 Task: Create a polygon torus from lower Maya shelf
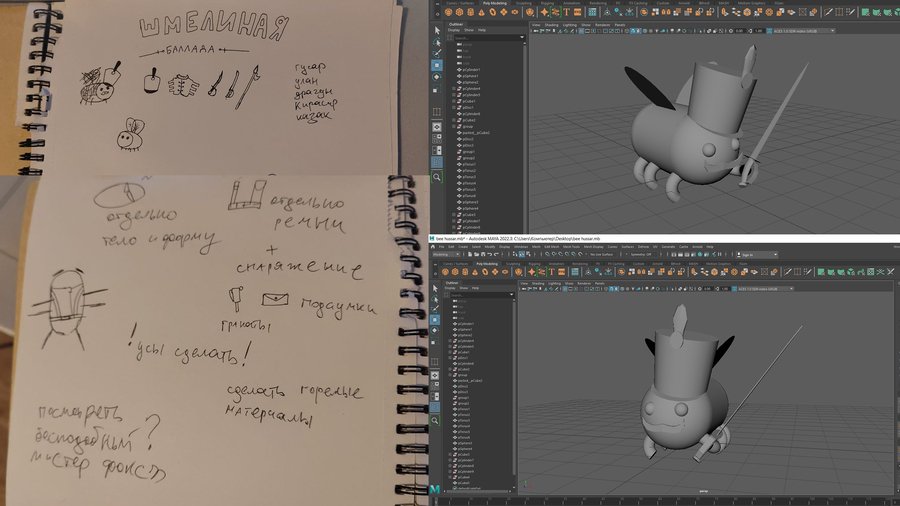pyautogui.click(x=485, y=272)
